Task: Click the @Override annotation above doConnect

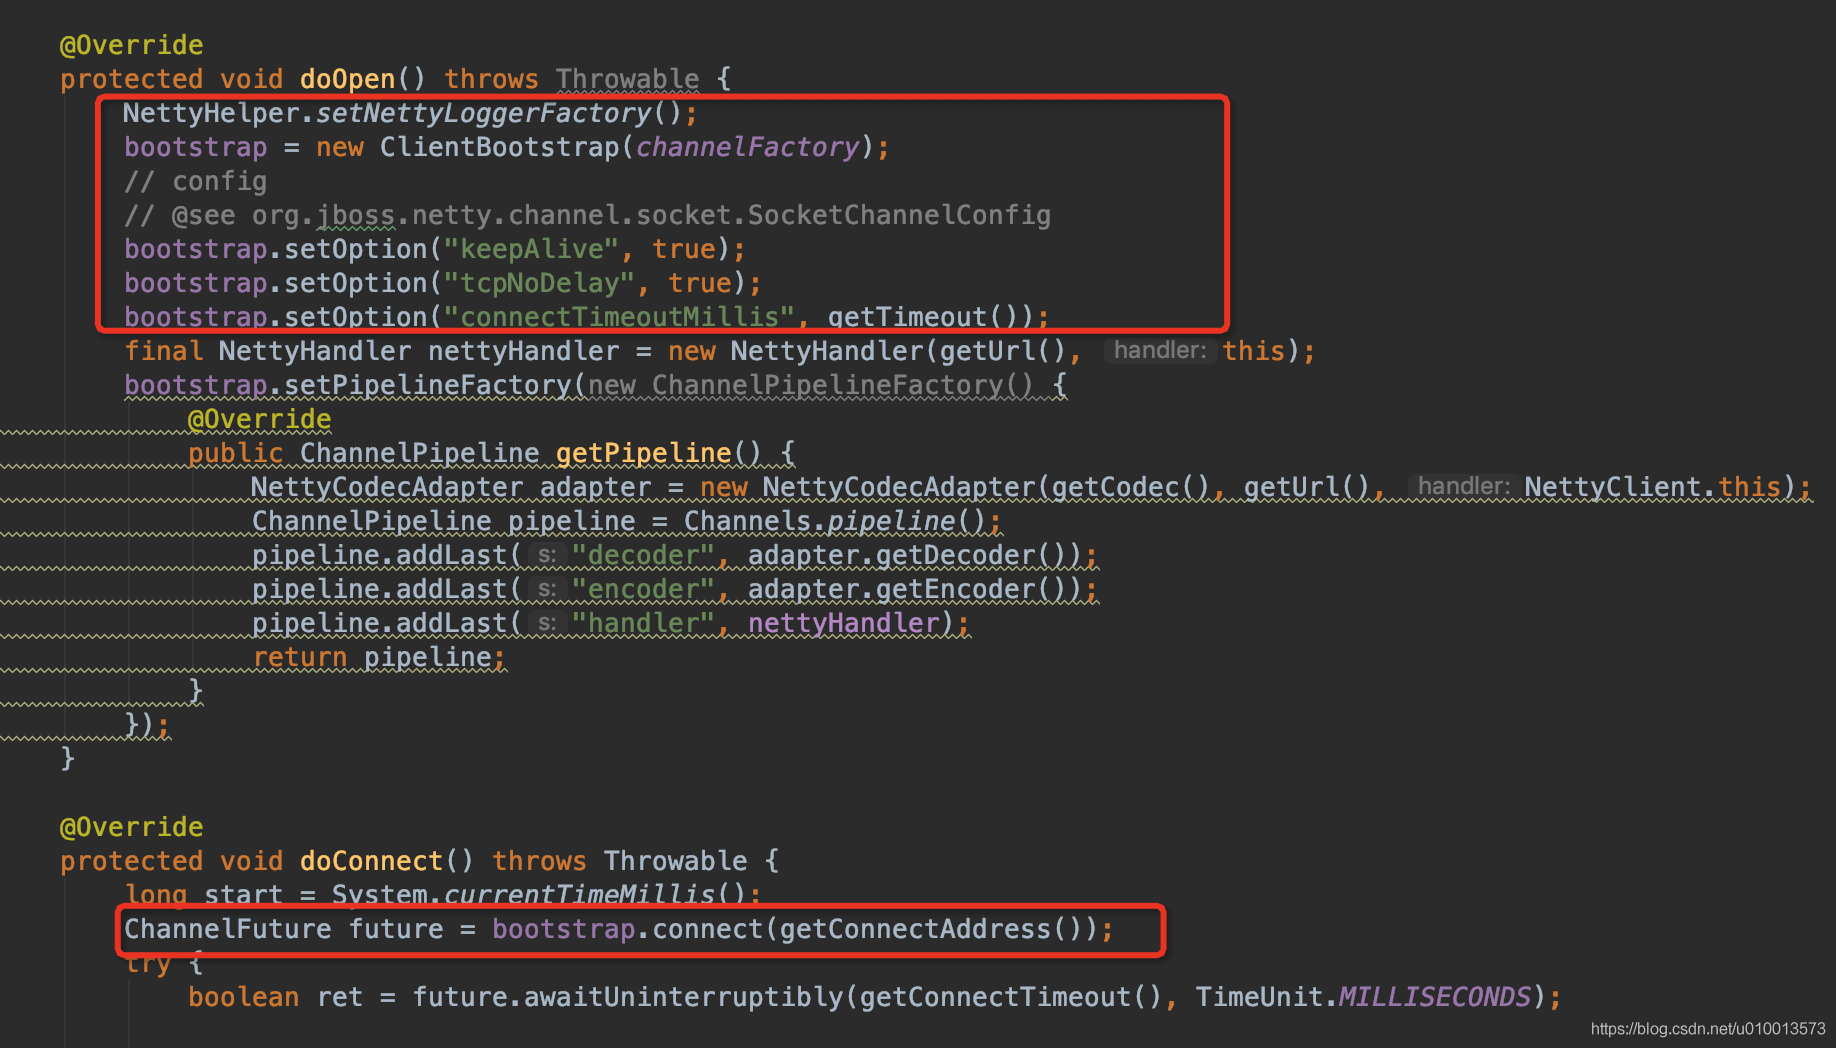Action: pos(131,827)
